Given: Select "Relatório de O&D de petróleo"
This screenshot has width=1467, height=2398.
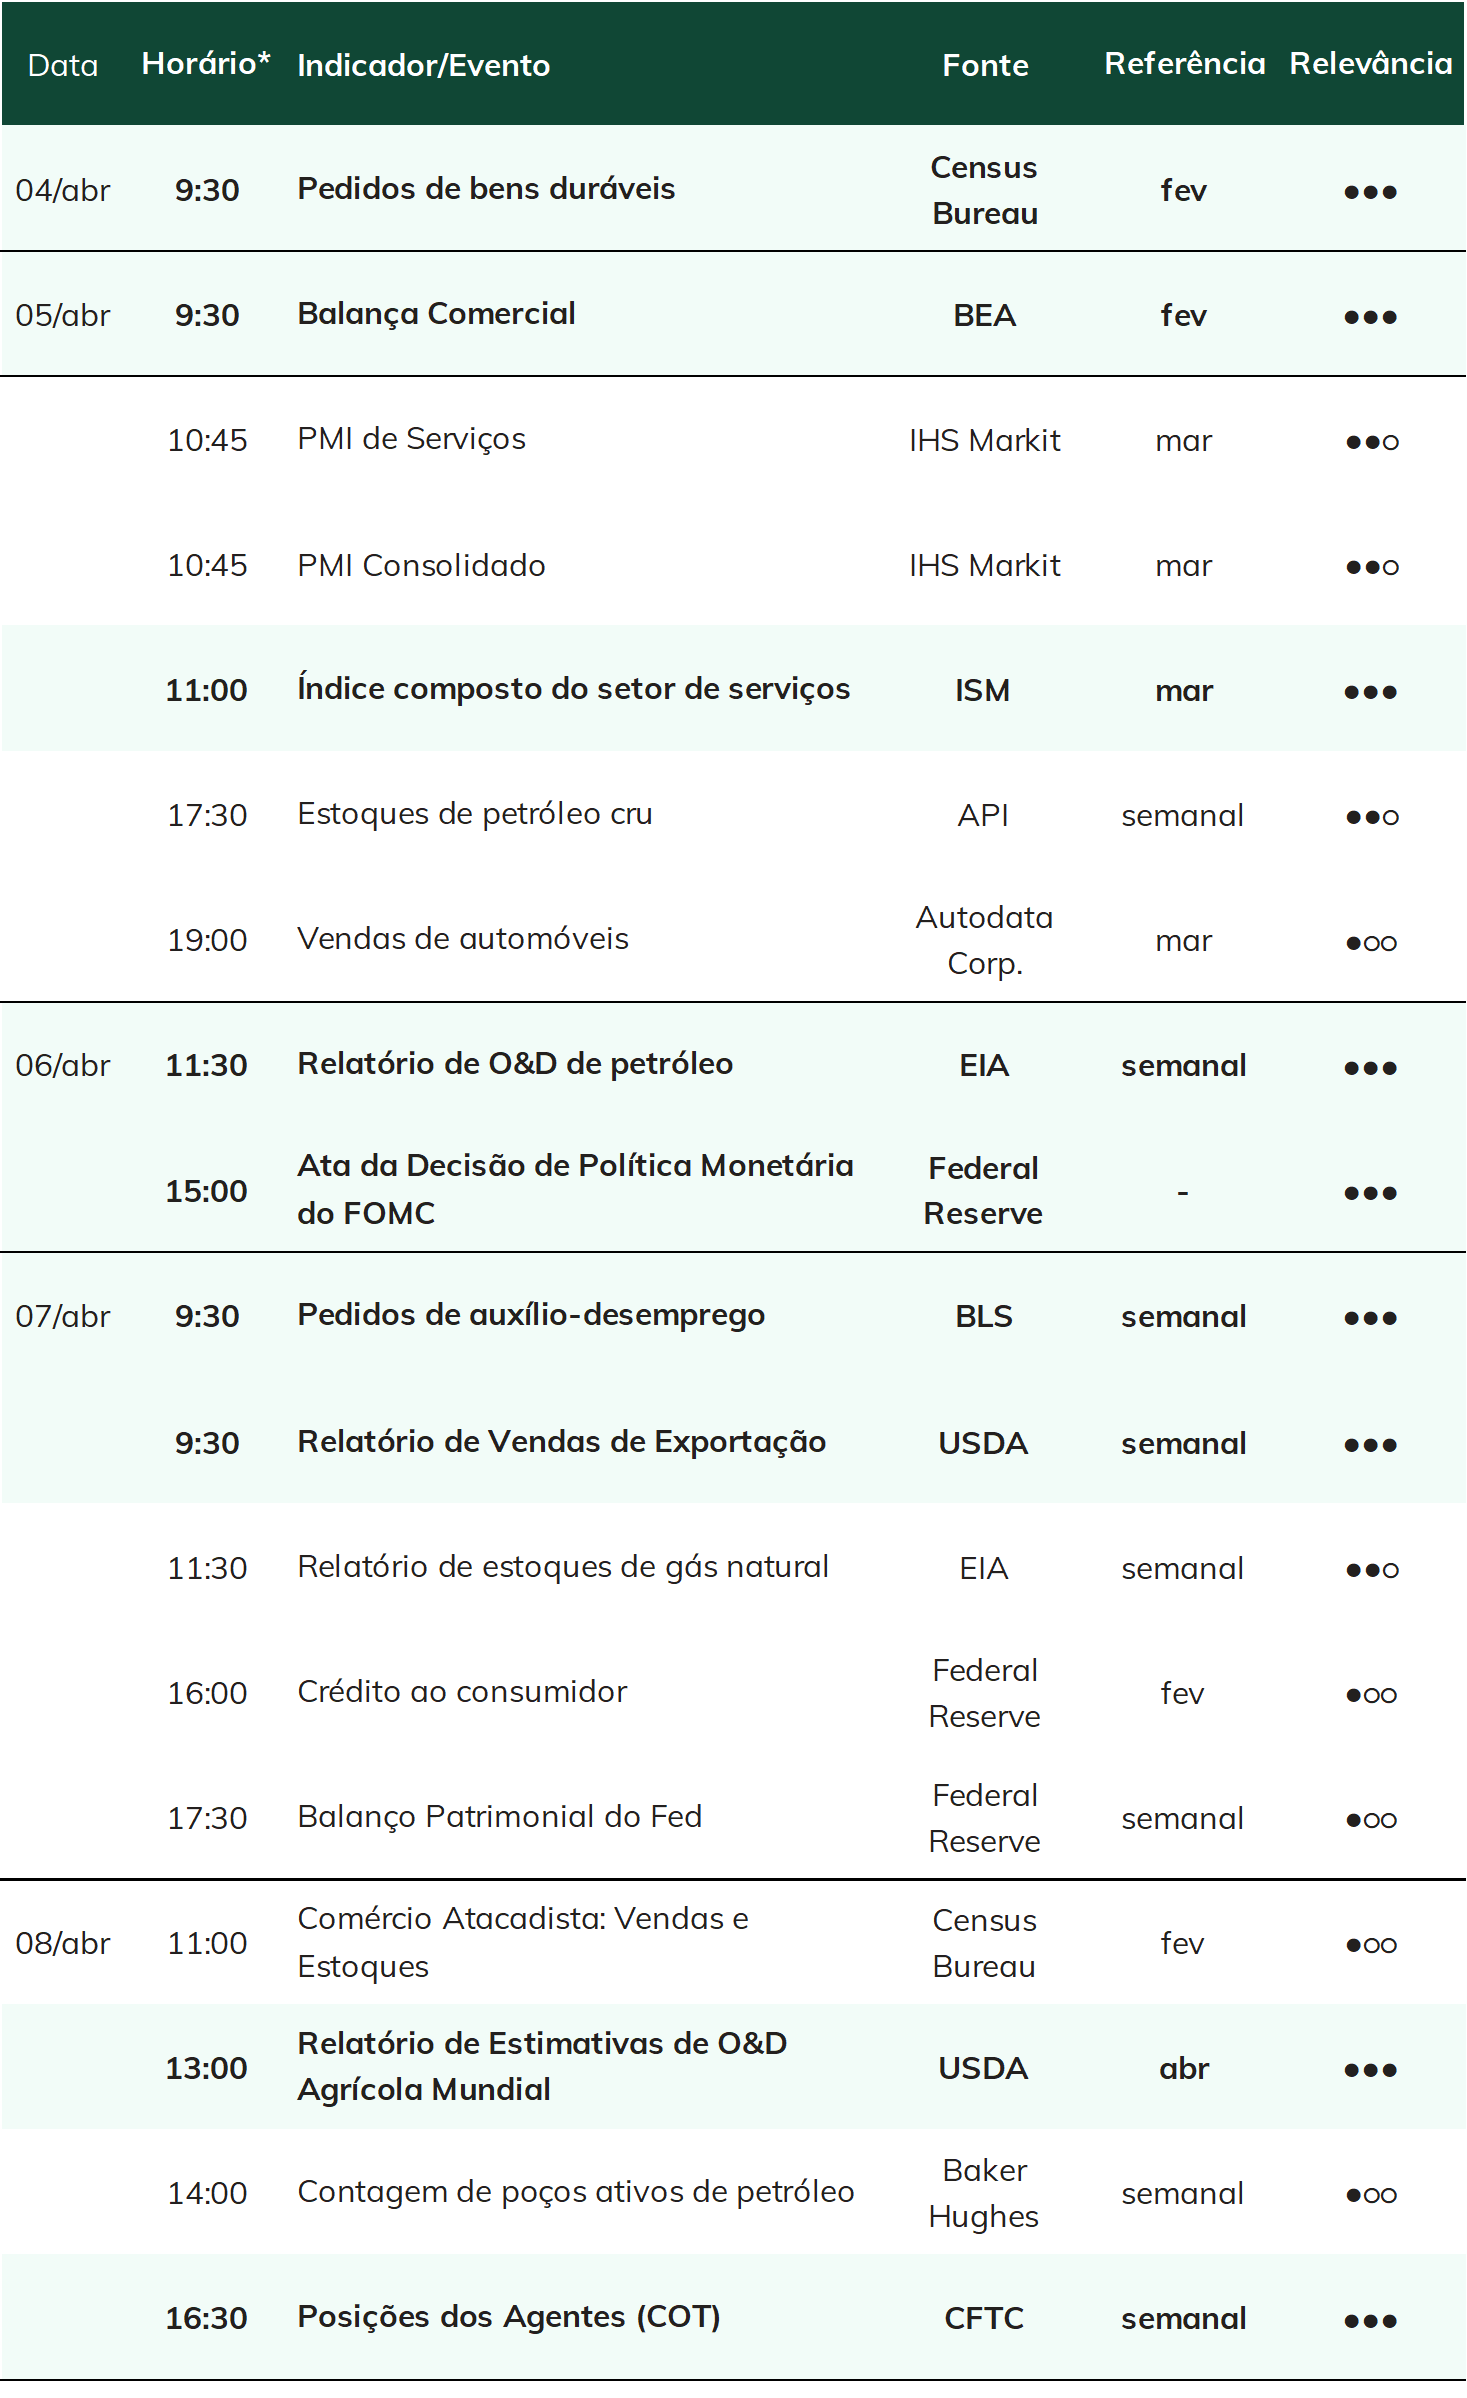Looking at the screenshot, I should tap(515, 1063).
